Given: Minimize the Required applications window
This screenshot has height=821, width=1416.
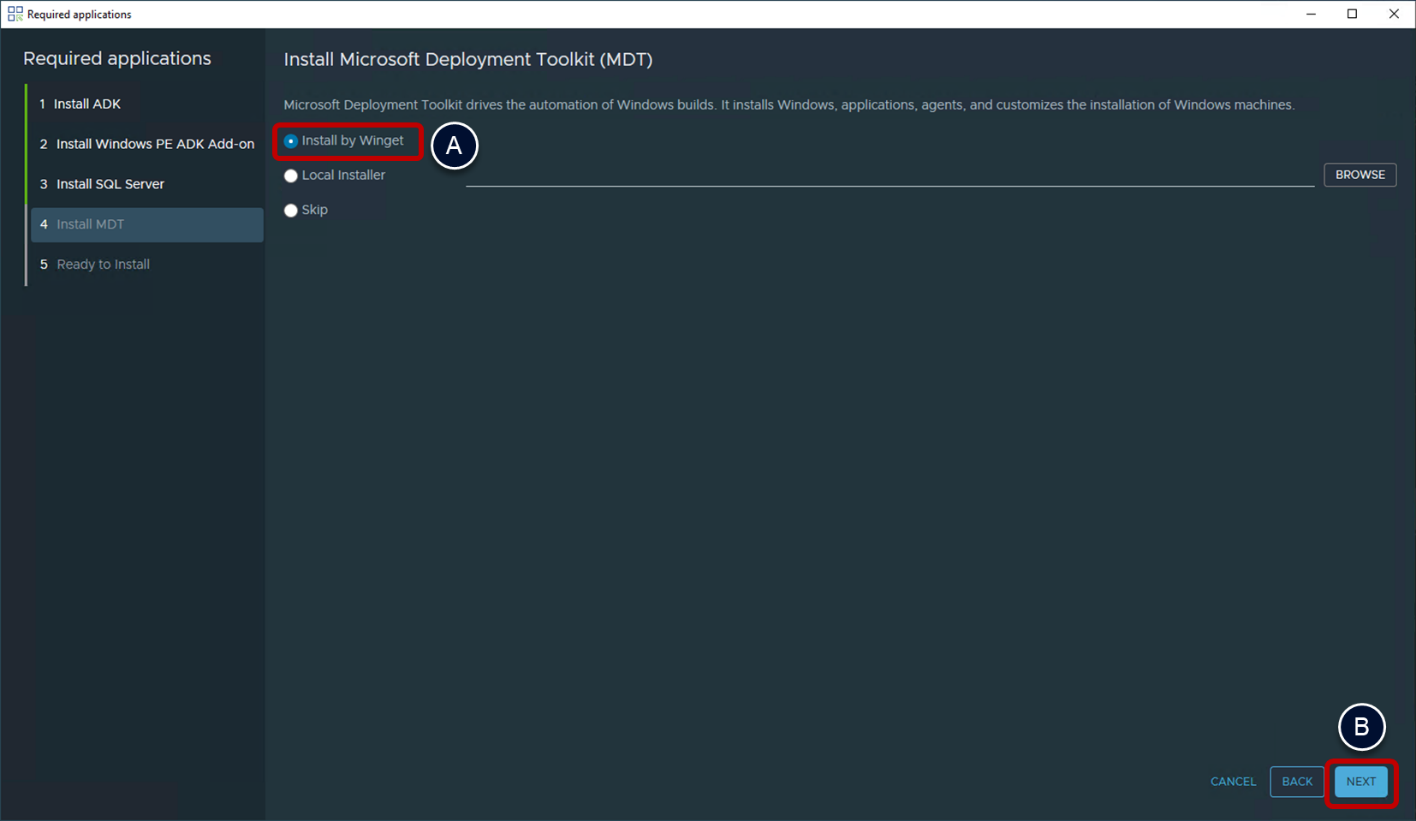Looking at the screenshot, I should point(1310,14).
